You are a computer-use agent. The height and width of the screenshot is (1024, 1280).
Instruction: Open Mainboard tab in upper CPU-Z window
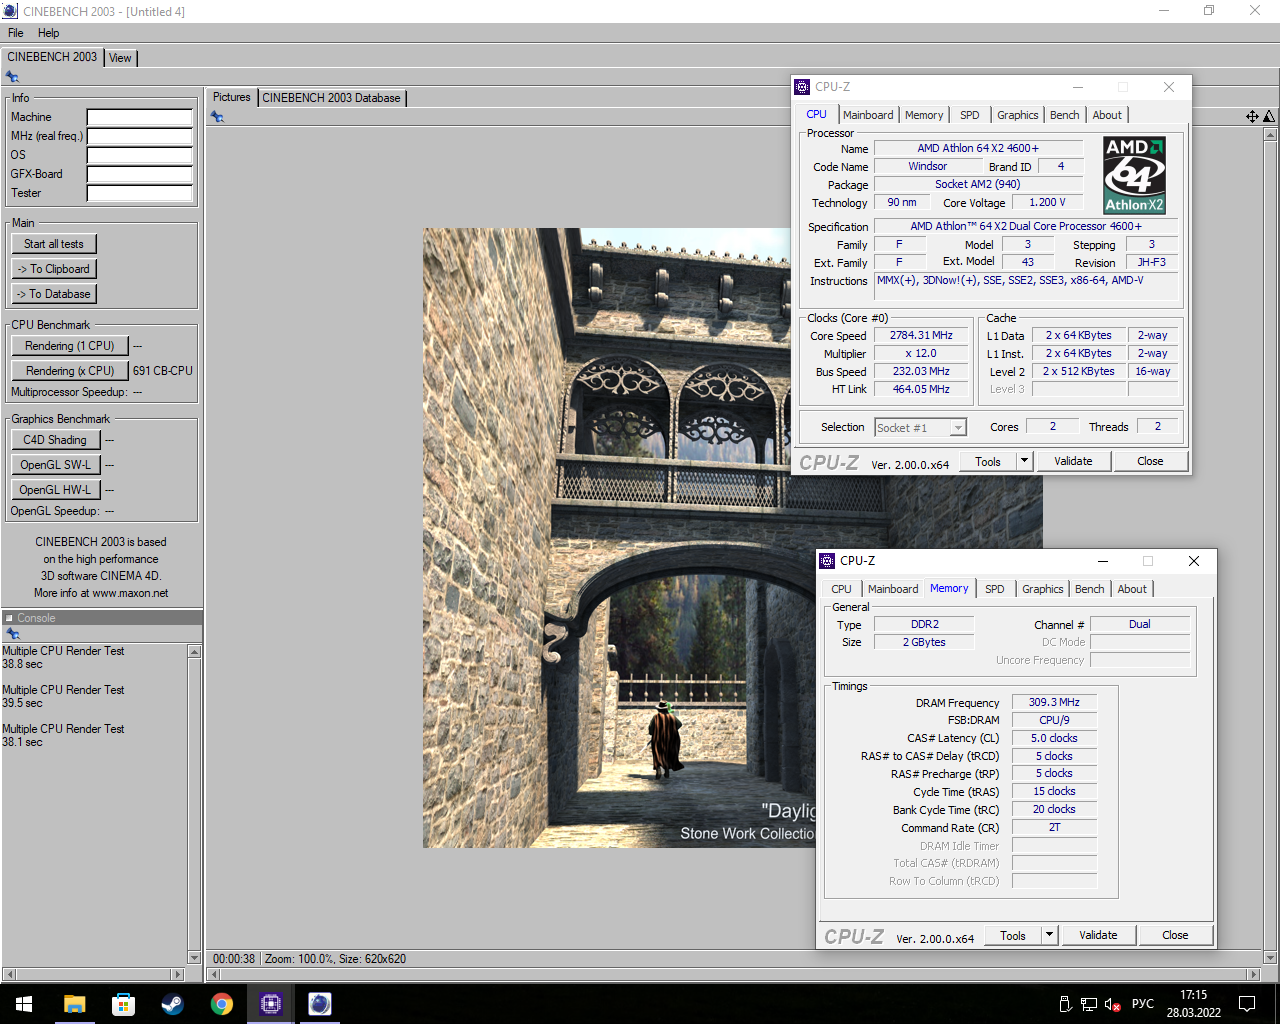(x=868, y=115)
